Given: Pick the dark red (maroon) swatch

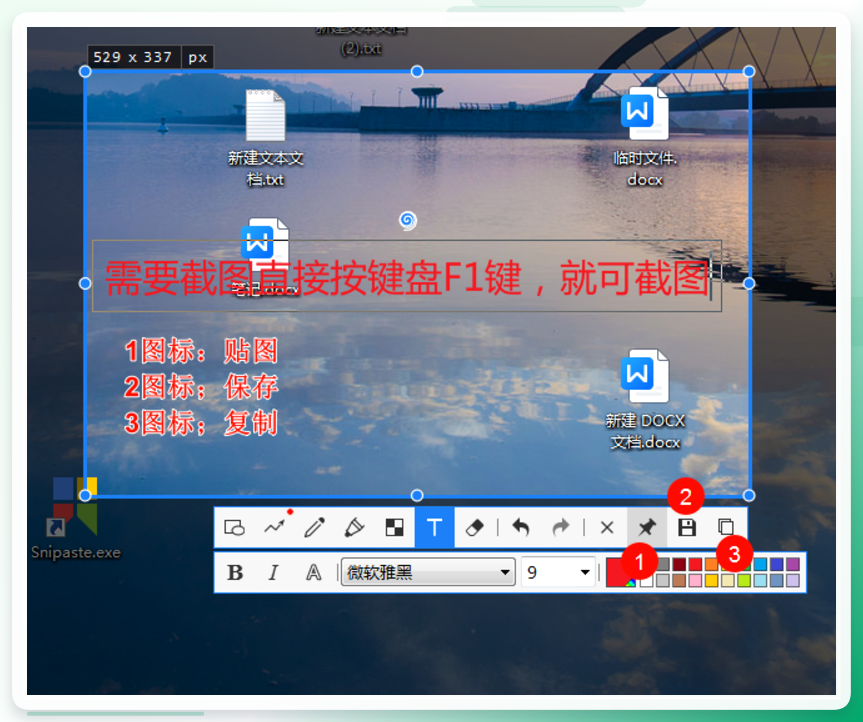Looking at the screenshot, I should [x=679, y=564].
